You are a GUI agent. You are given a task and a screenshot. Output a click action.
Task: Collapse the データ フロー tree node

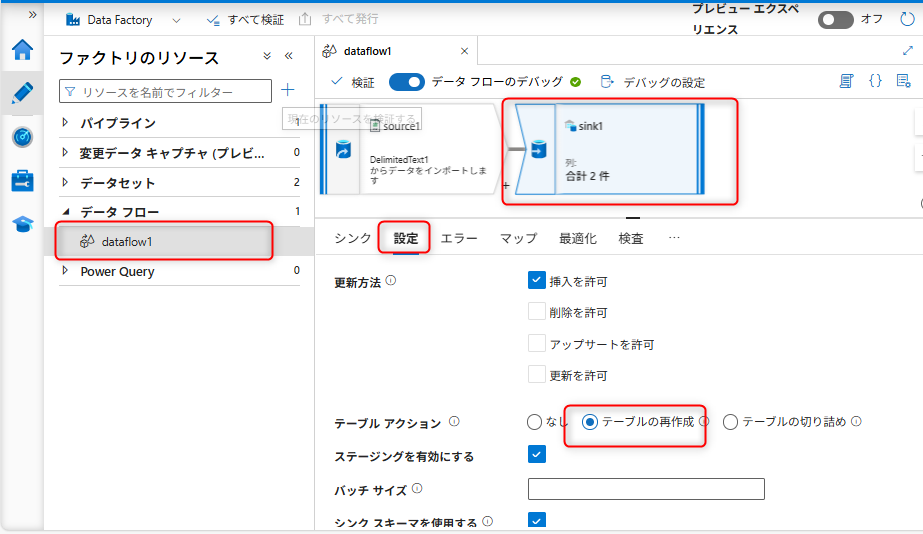[x=66, y=211]
